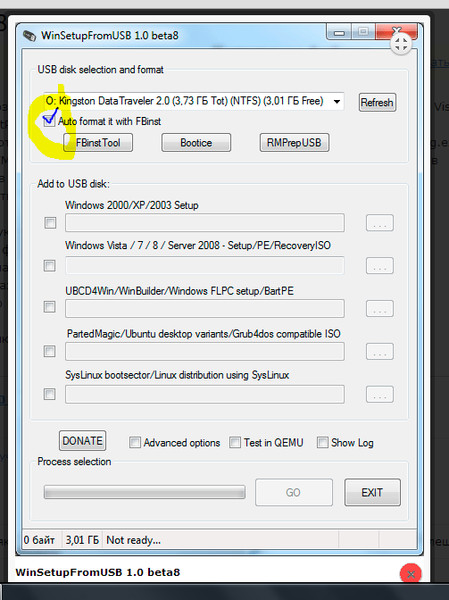Toggle the Show Log checkbox

point(323,442)
